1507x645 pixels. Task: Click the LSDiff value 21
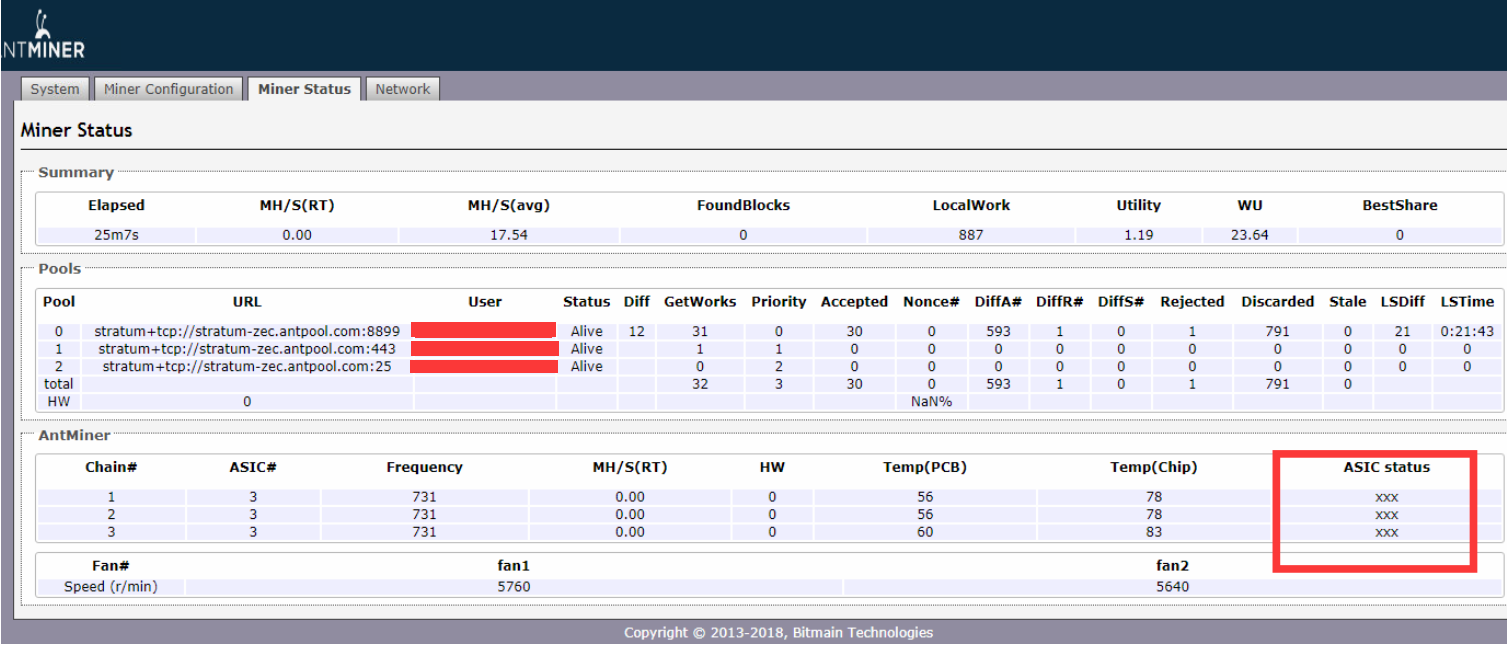pos(1402,331)
